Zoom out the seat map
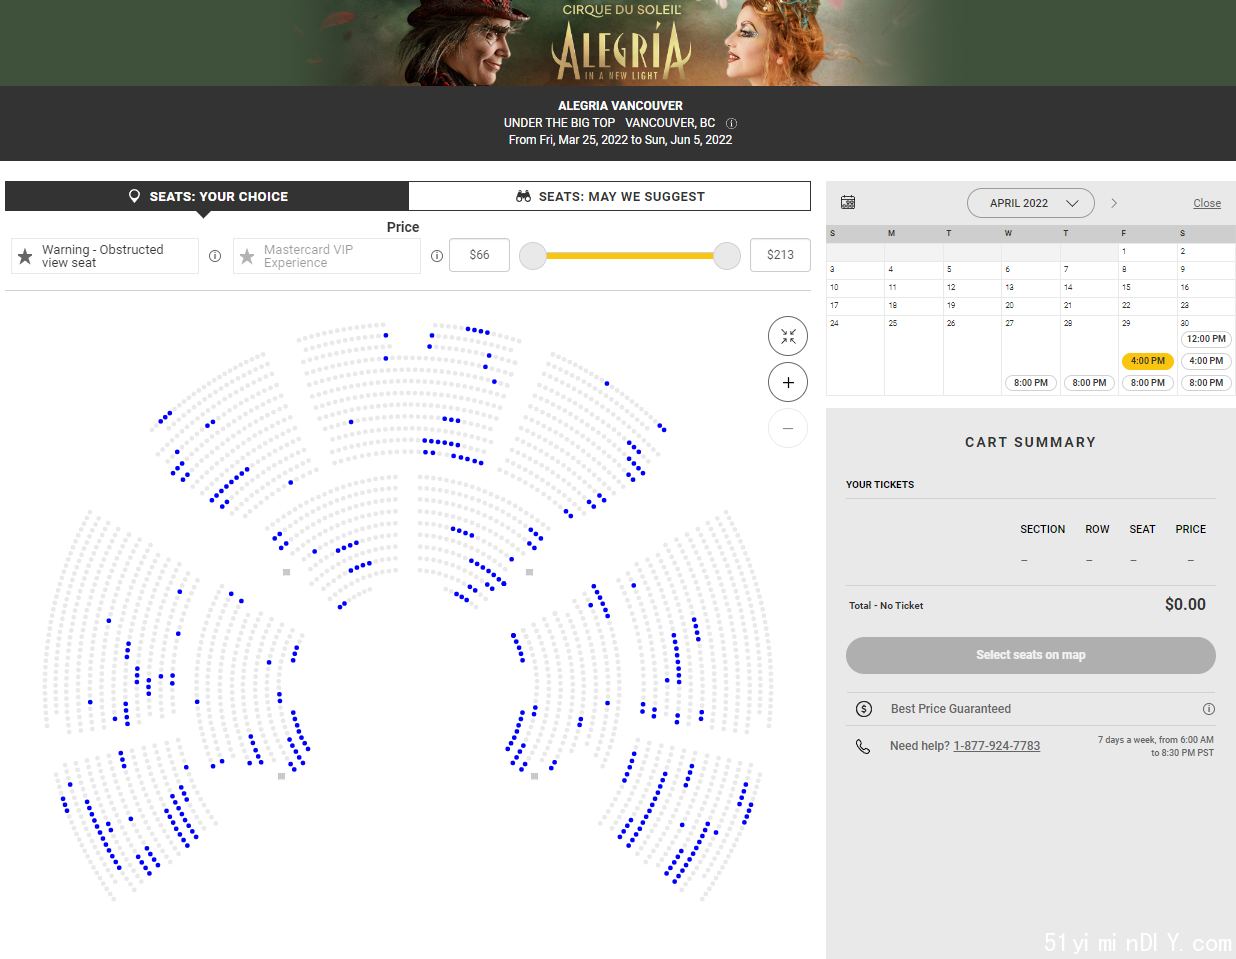 click(x=788, y=428)
